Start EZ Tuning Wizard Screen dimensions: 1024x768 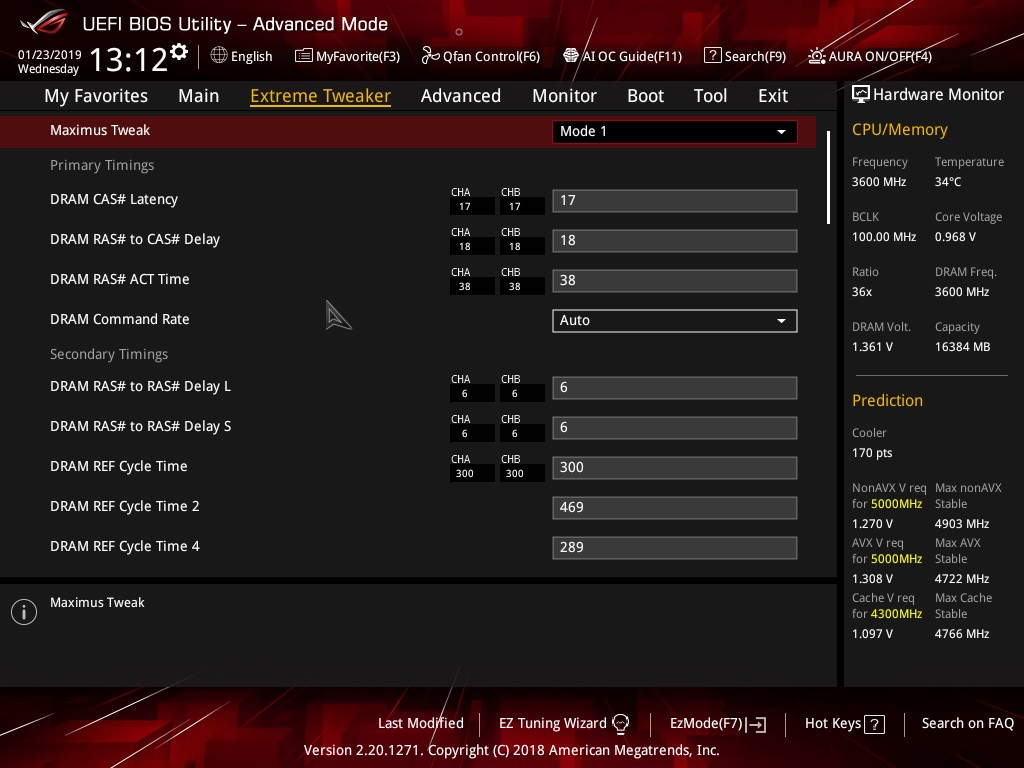click(x=564, y=724)
